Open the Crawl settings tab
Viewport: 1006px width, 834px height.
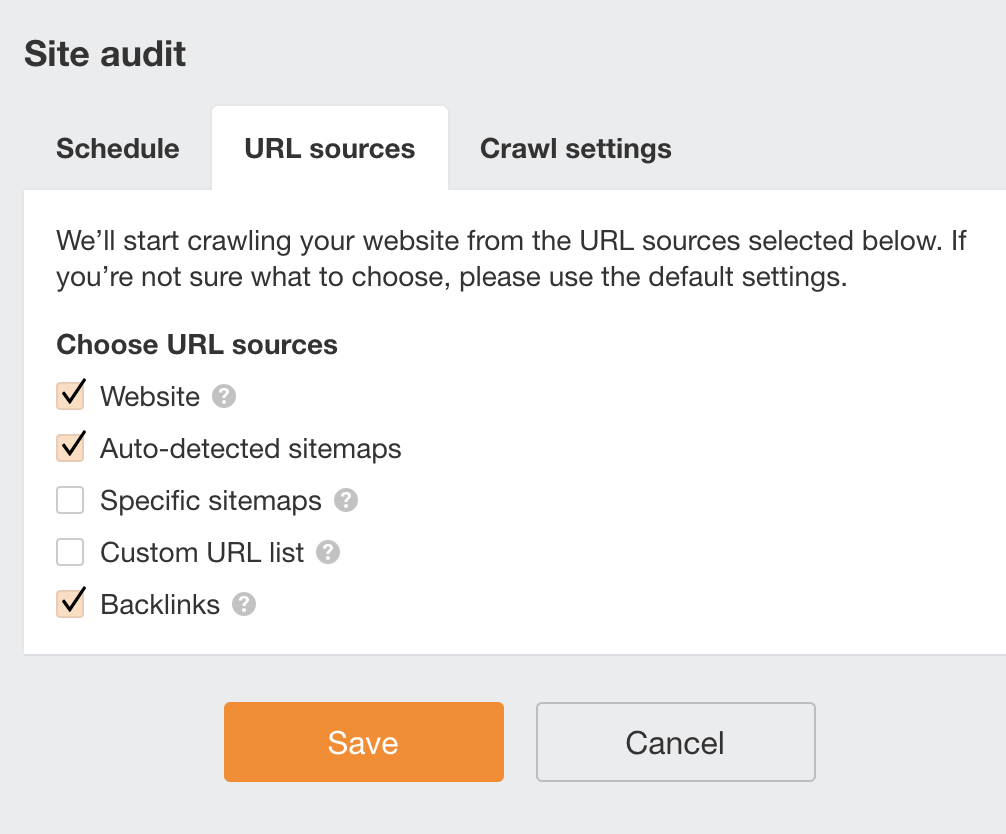(576, 149)
